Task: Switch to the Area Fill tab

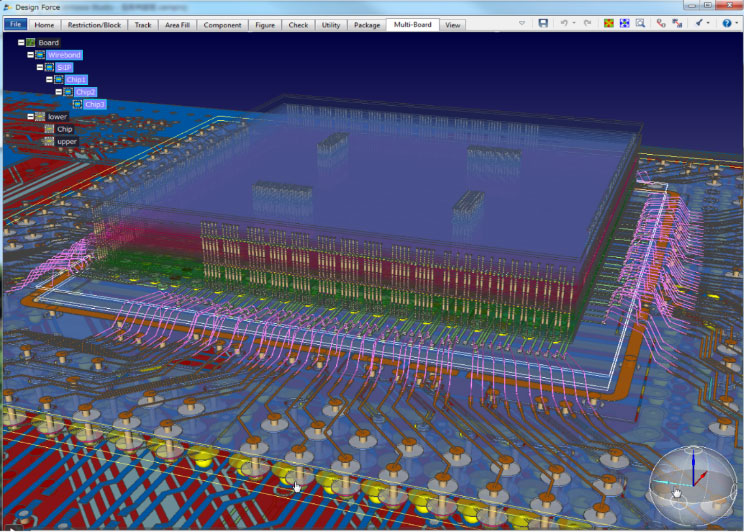Action: pyautogui.click(x=178, y=24)
